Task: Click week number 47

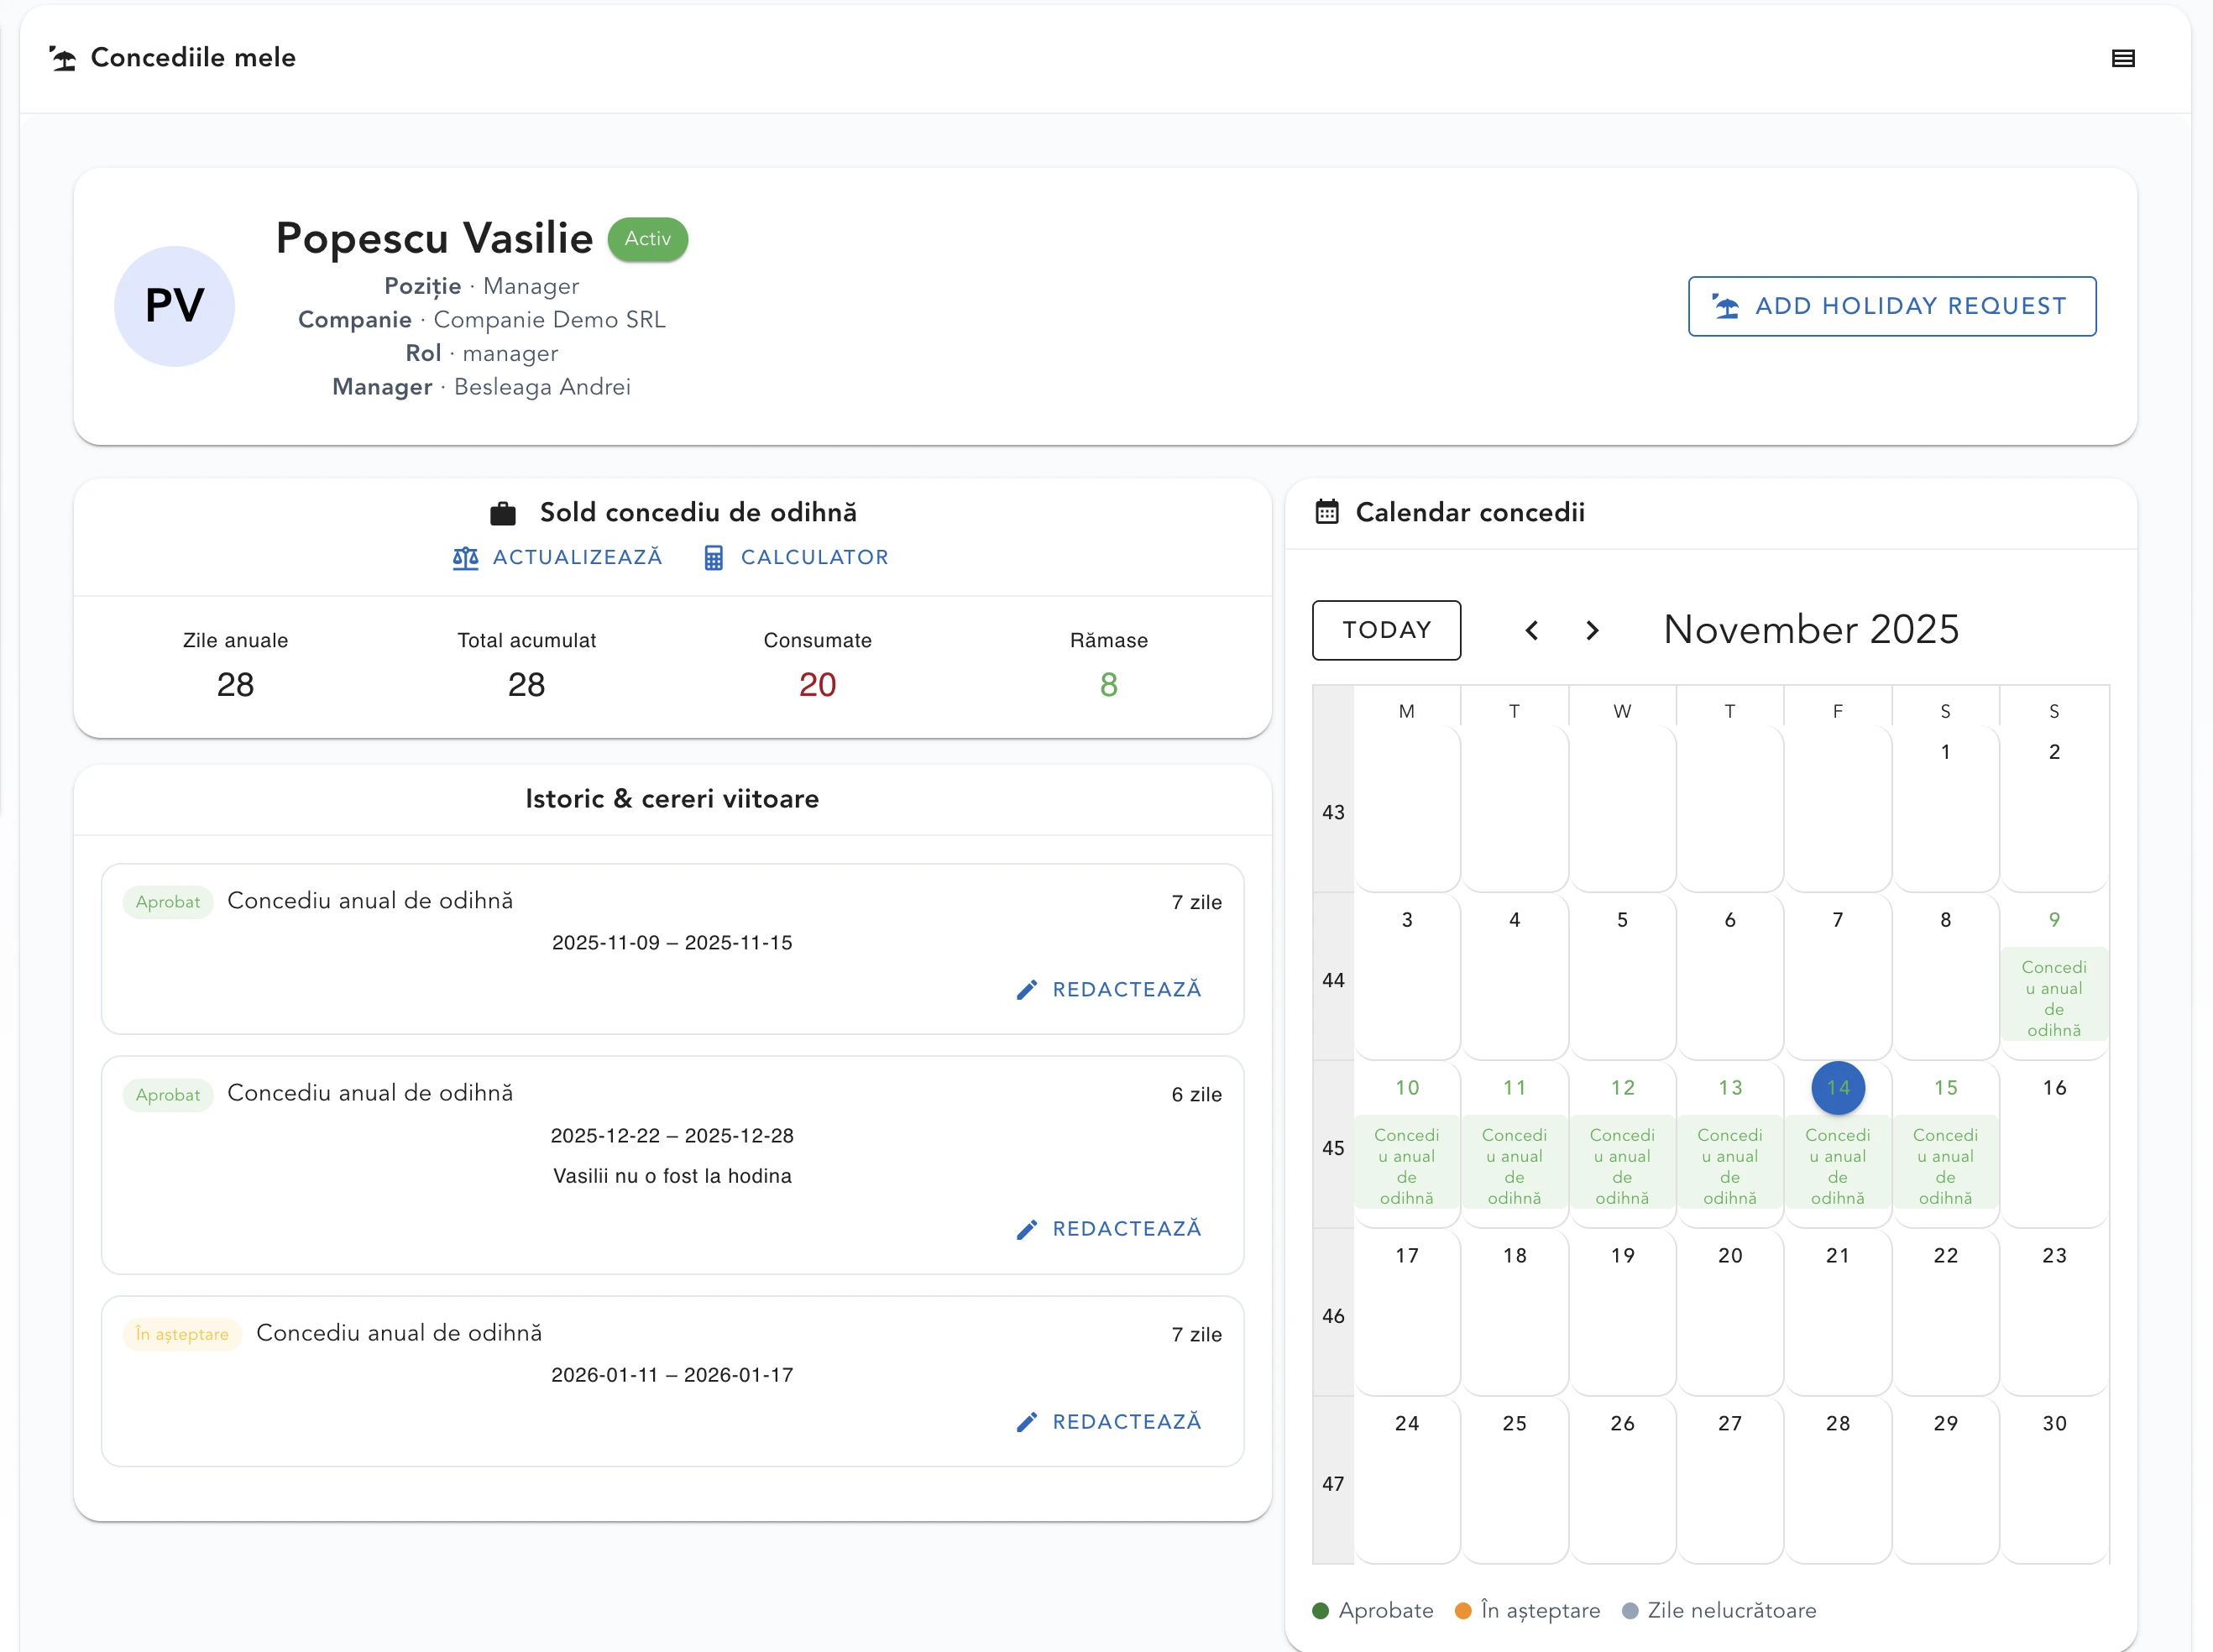Action: coord(1333,1484)
